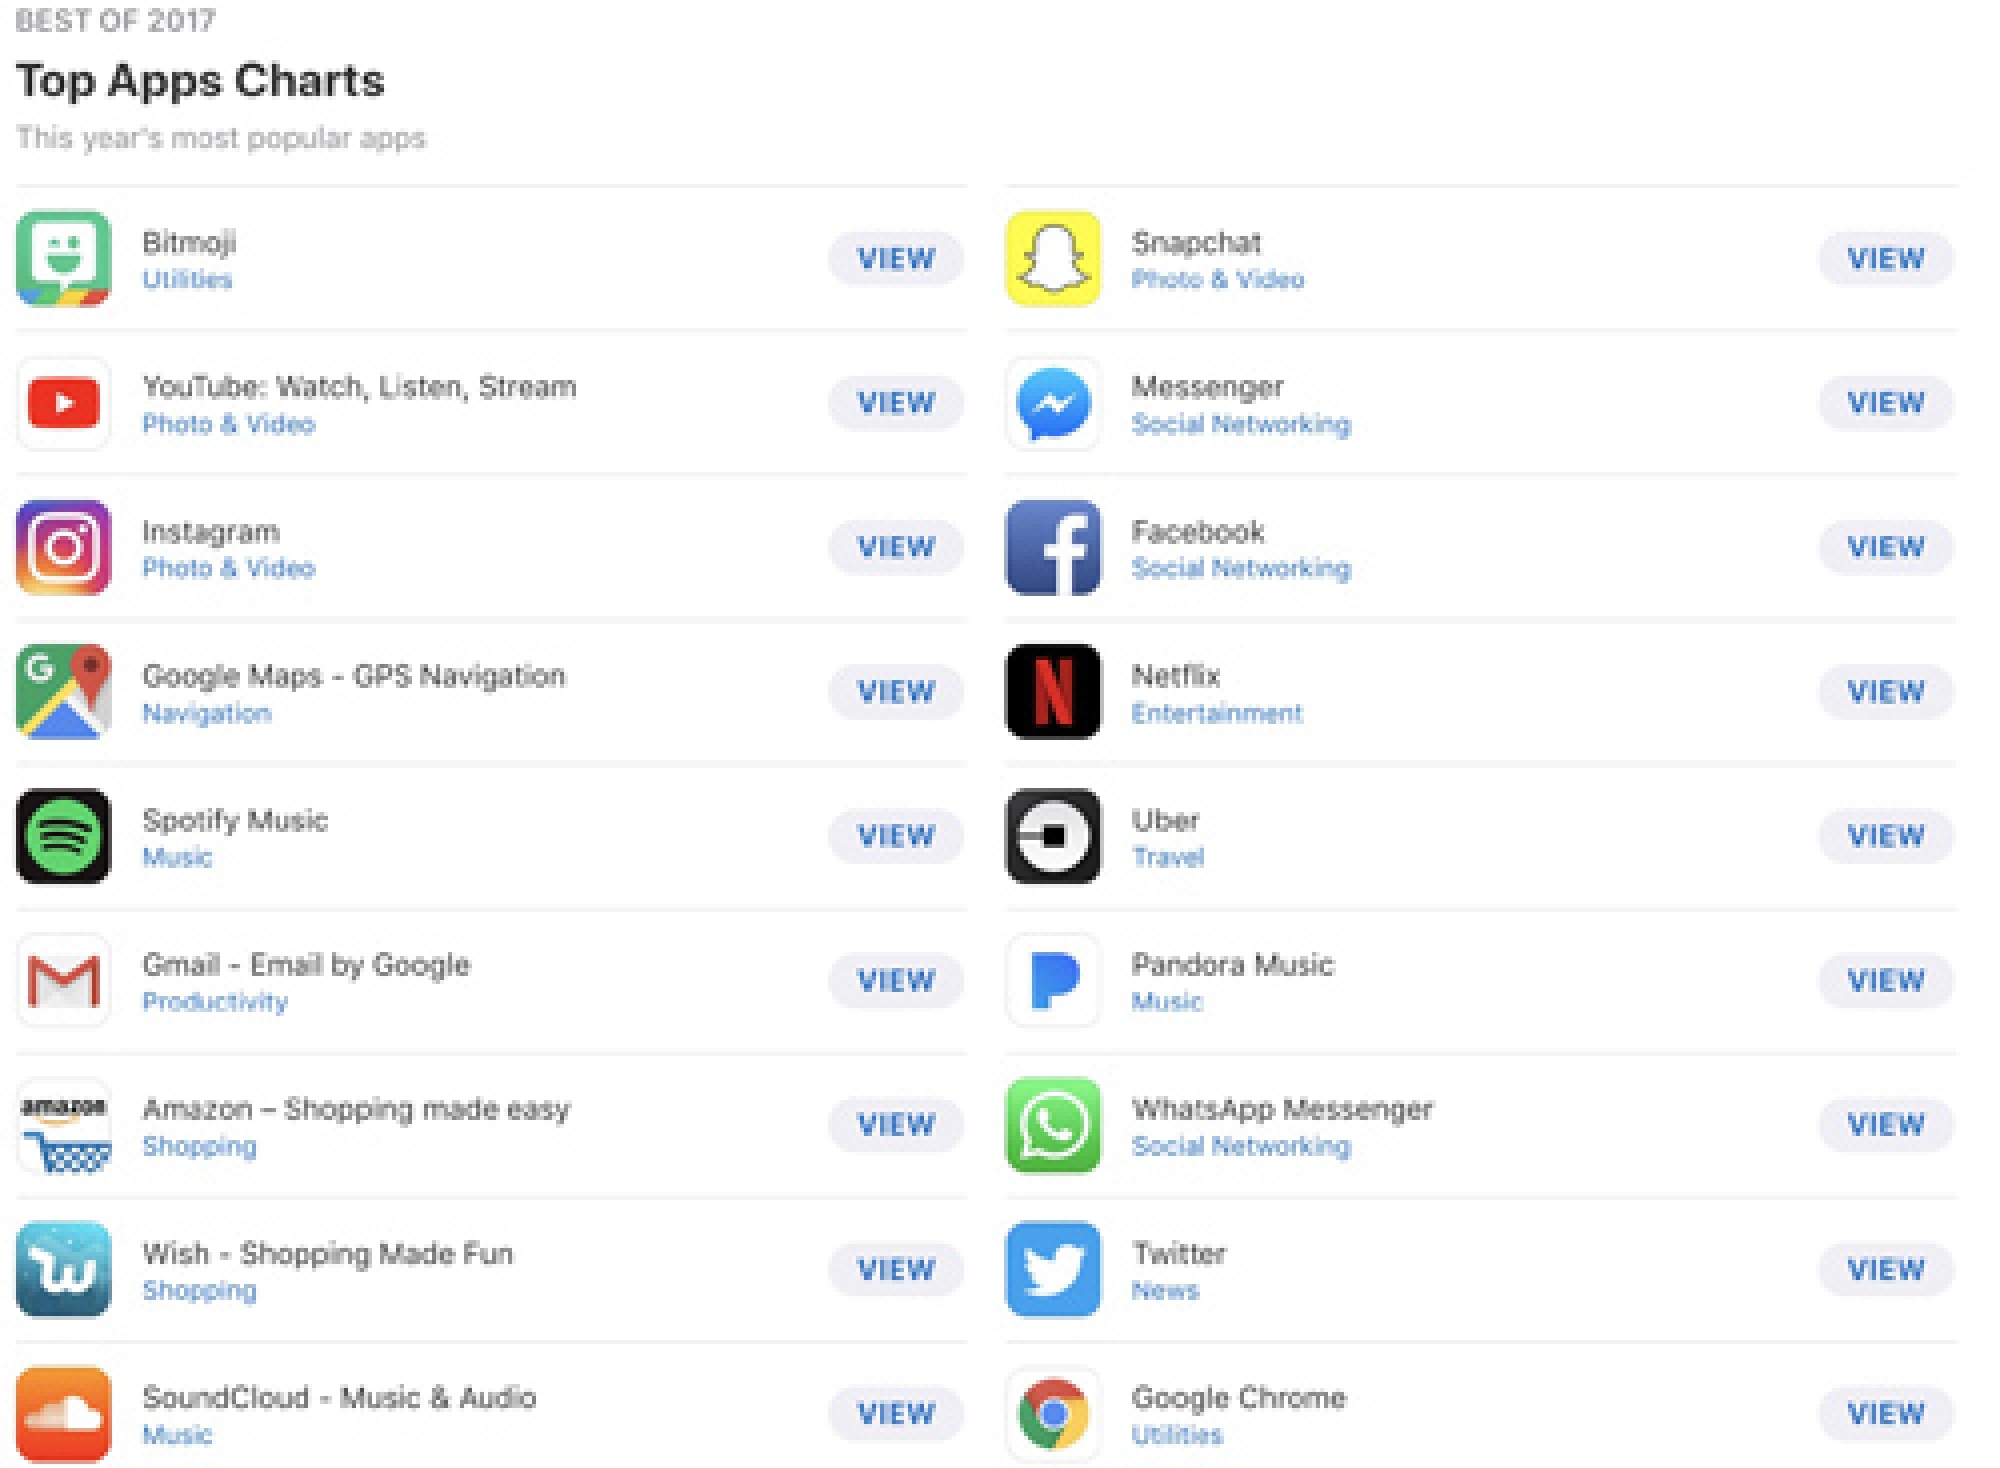
Task: Click the Snapchat ghost icon
Action: coord(1052,259)
